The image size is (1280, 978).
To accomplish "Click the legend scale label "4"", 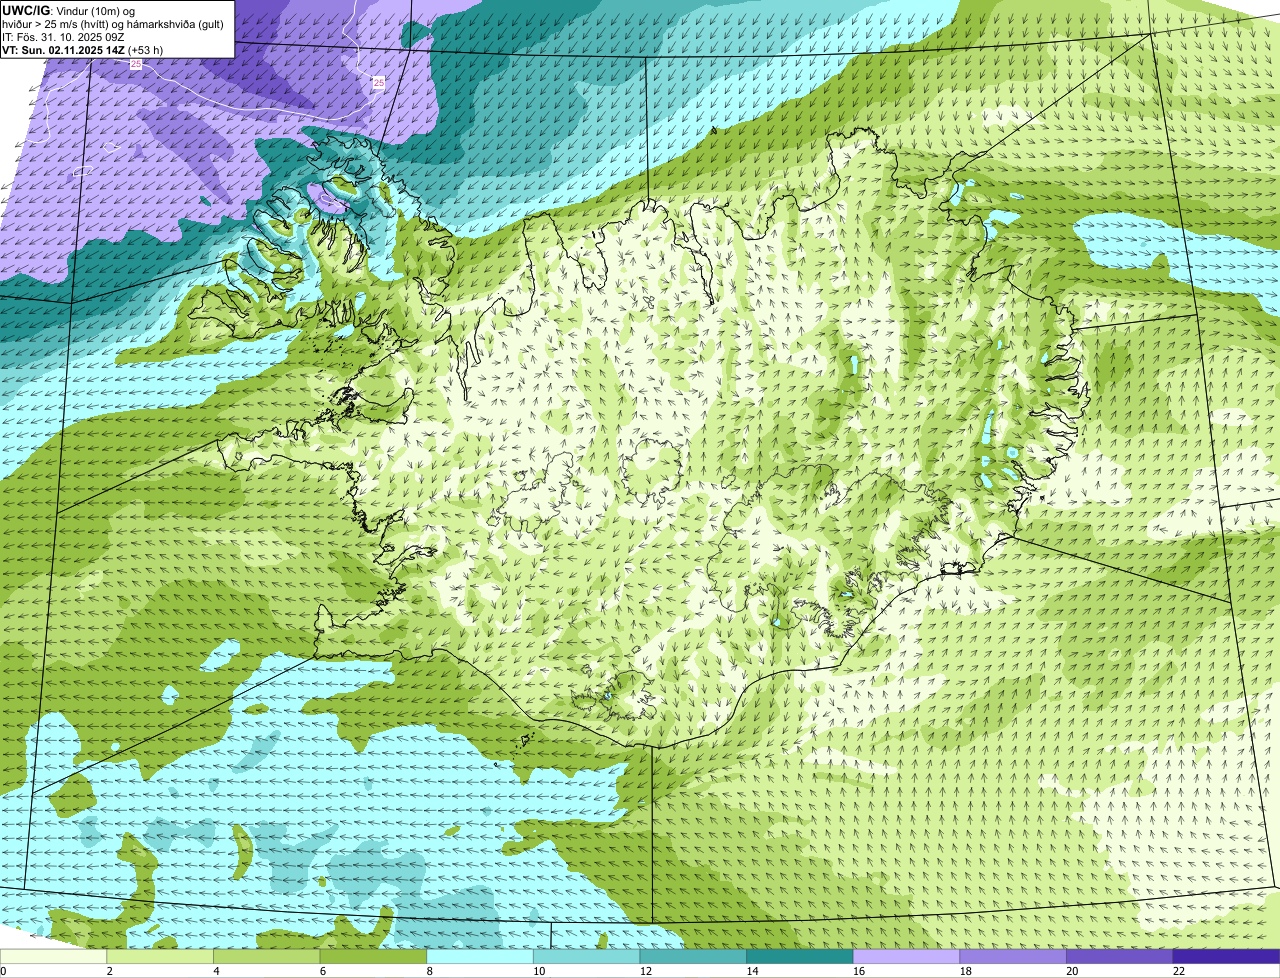I will pyautogui.click(x=216, y=971).
